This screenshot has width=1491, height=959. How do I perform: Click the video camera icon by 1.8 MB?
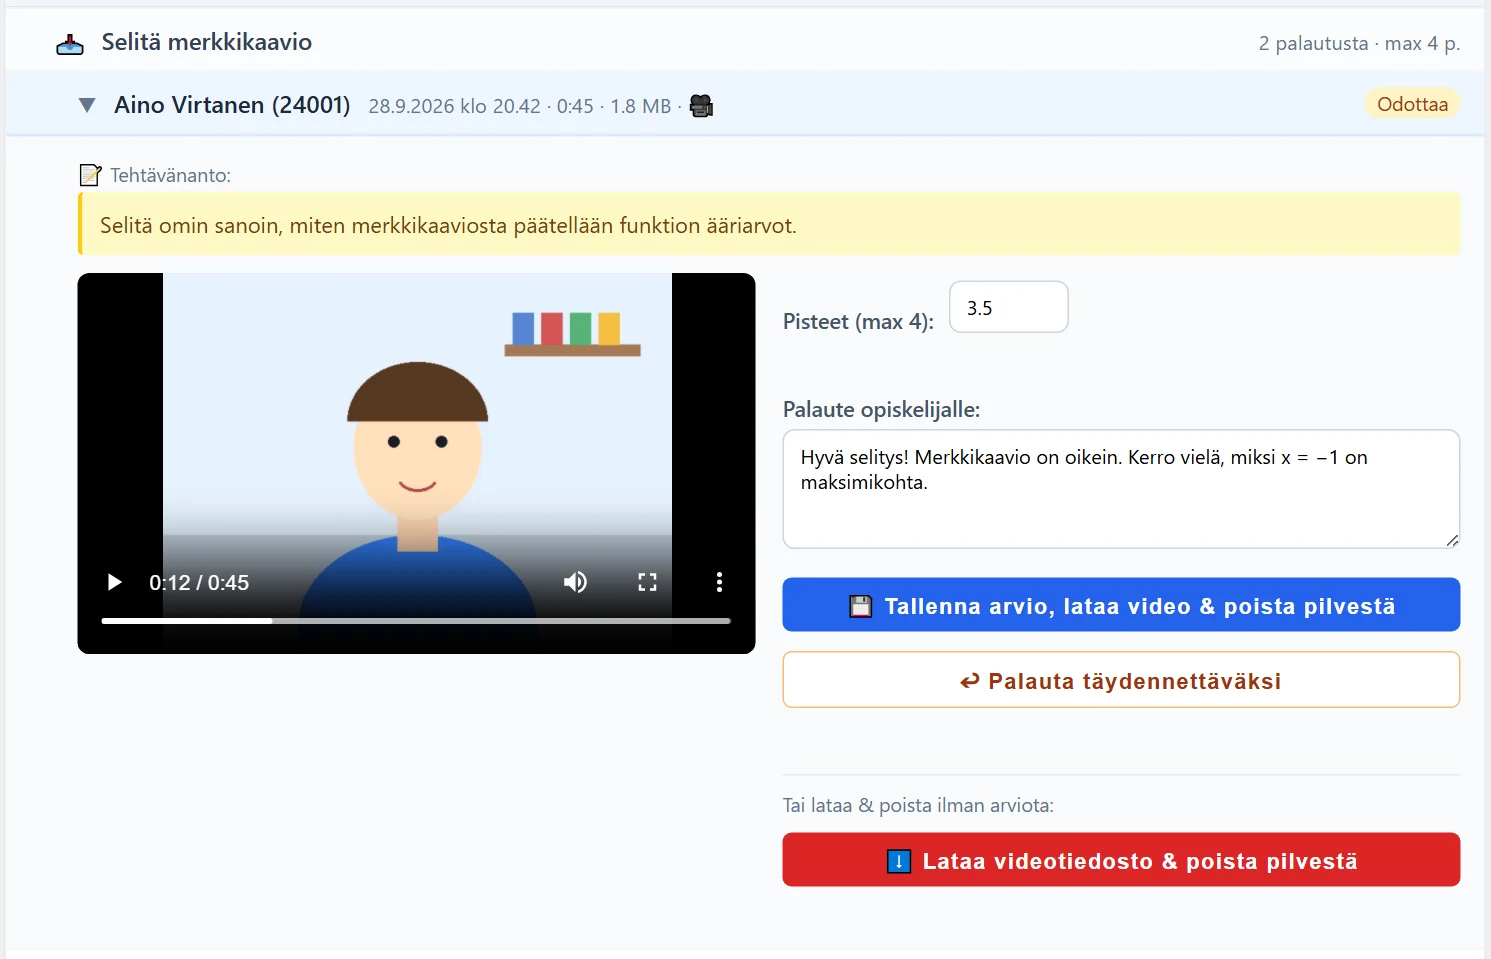(702, 106)
